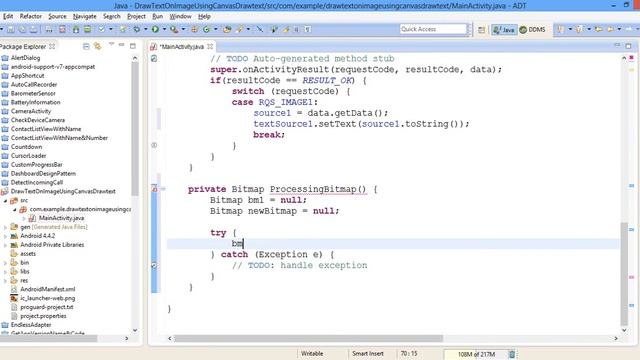Viewport: 640px width, 360px height.
Task: Open New Java Class dropdown arrow
Action: (216, 29)
